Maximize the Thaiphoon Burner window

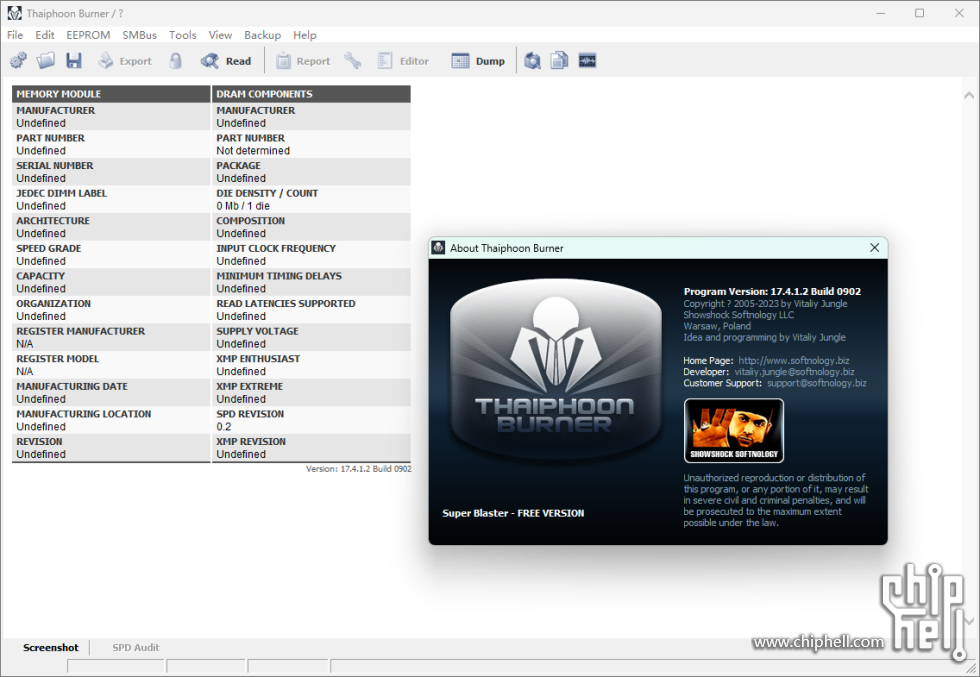tap(919, 13)
